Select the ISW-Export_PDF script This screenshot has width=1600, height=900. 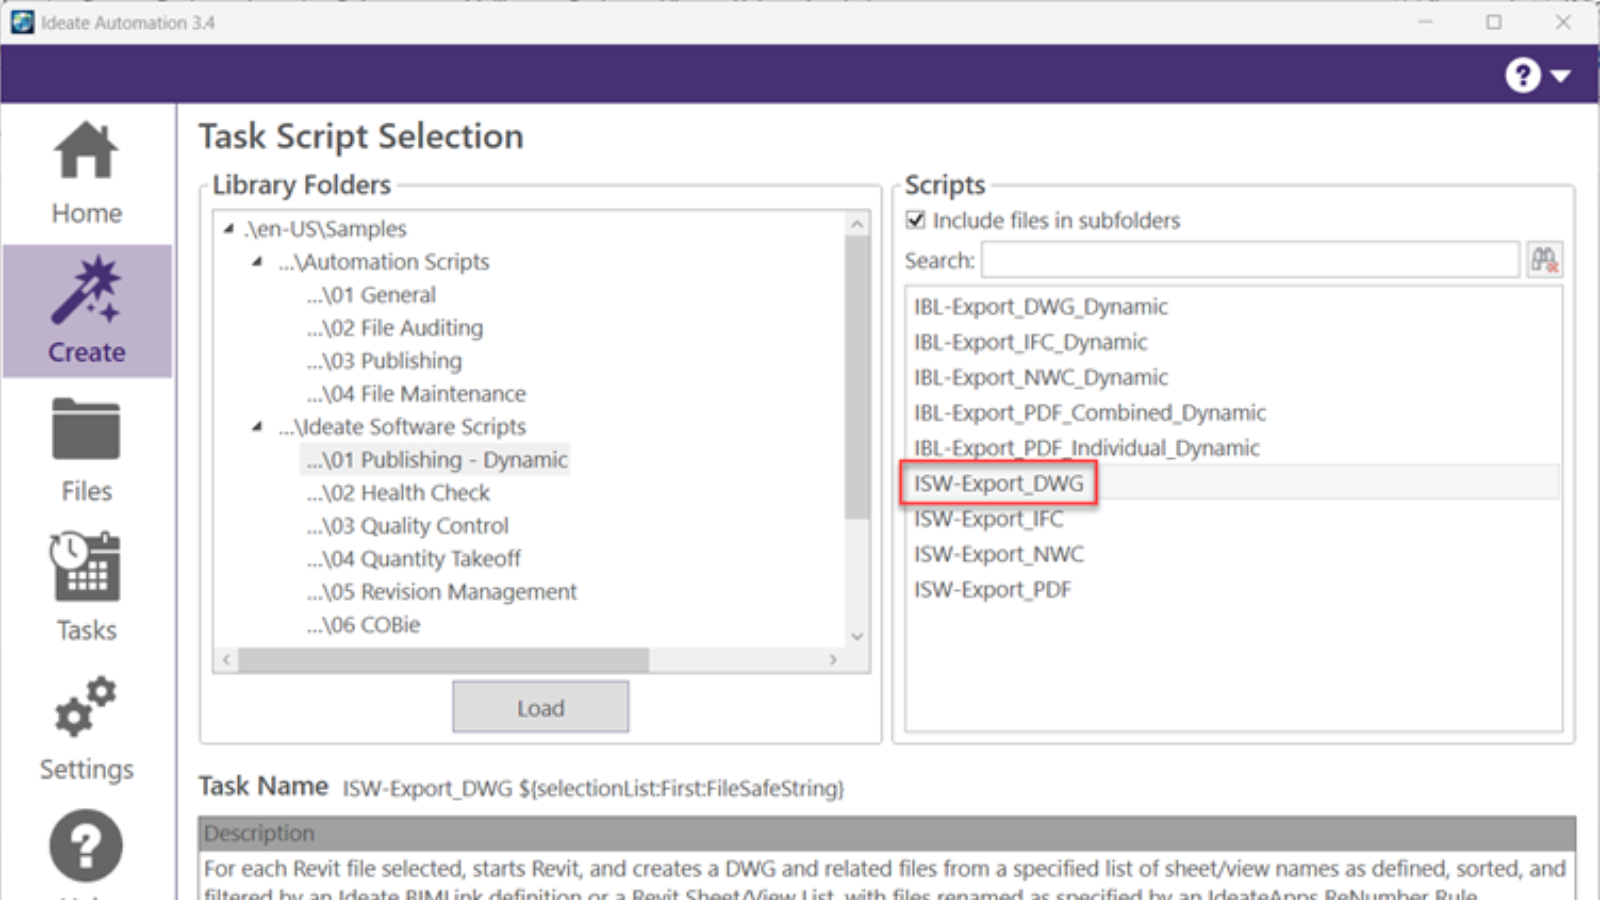pyautogui.click(x=992, y=589)
